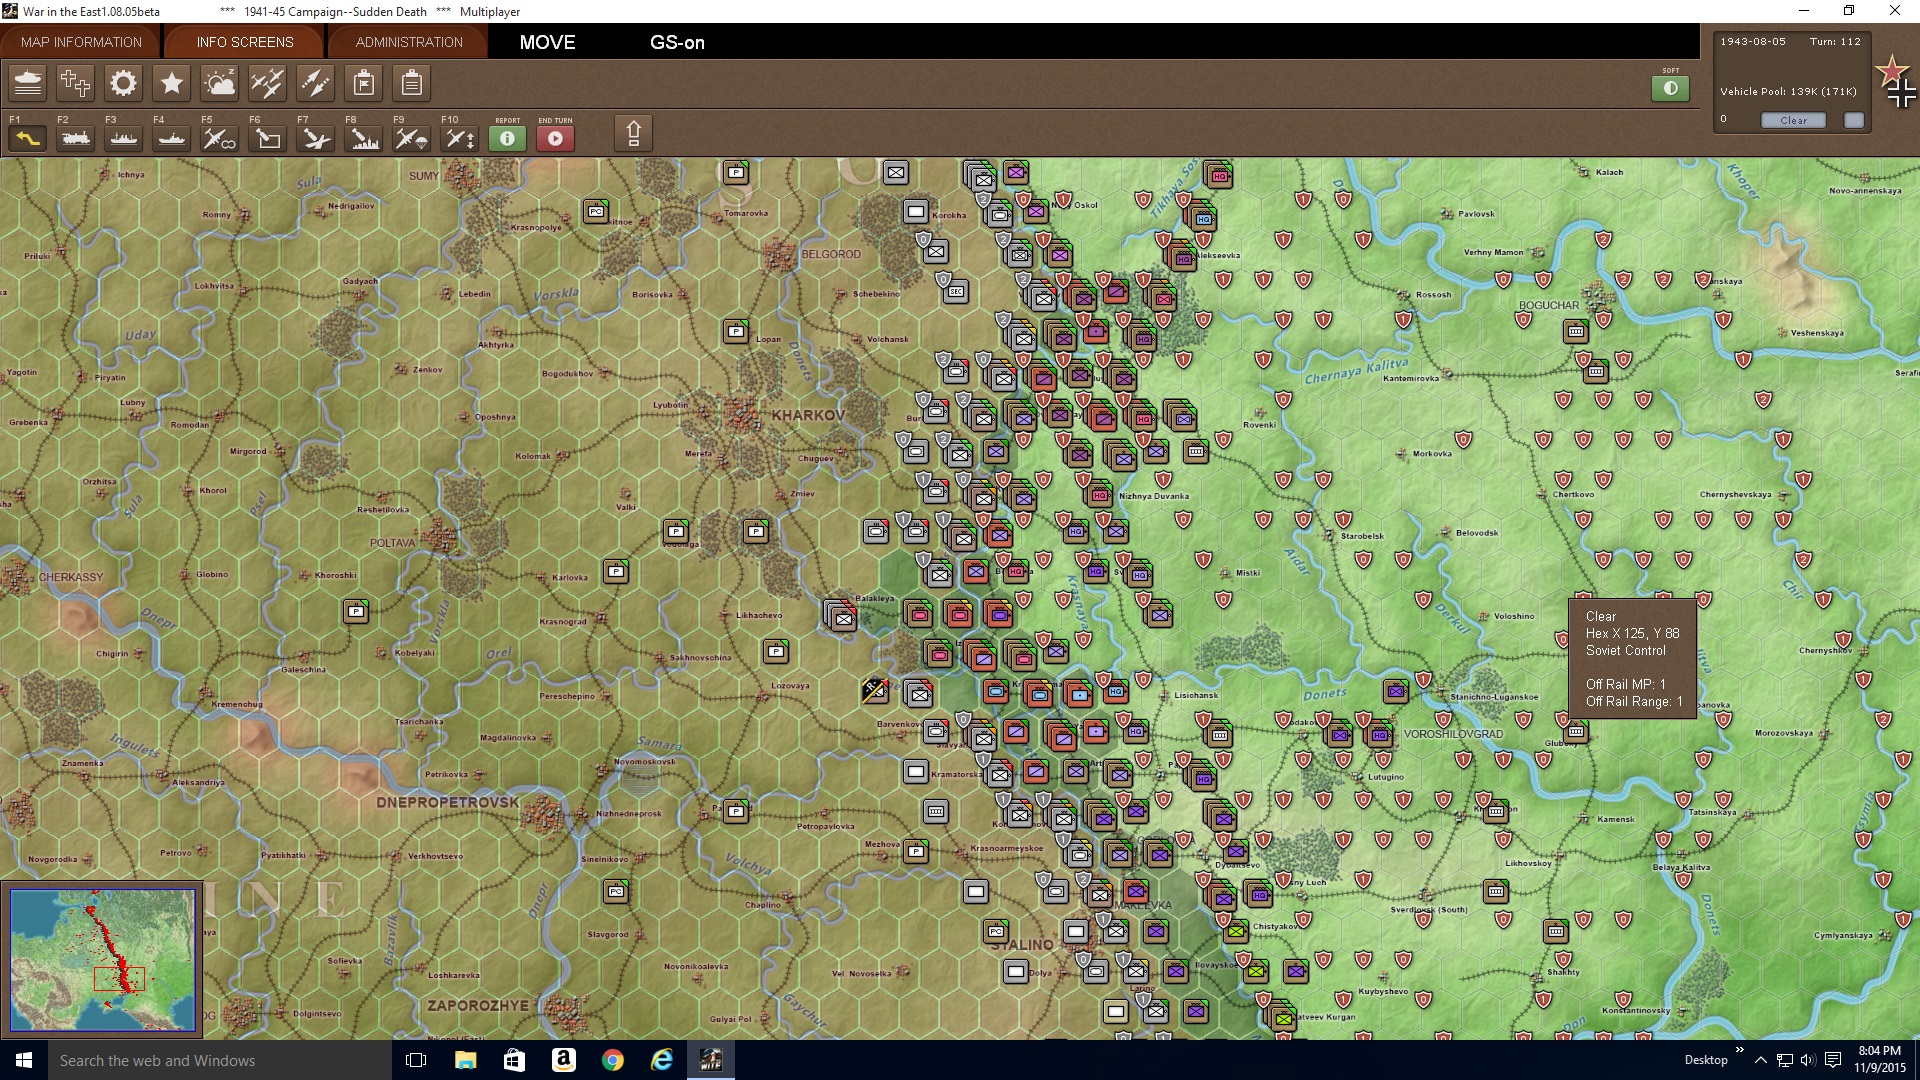Click inside the minimap overview
The image size is (1920, 1080).
(x=102, y=959)
